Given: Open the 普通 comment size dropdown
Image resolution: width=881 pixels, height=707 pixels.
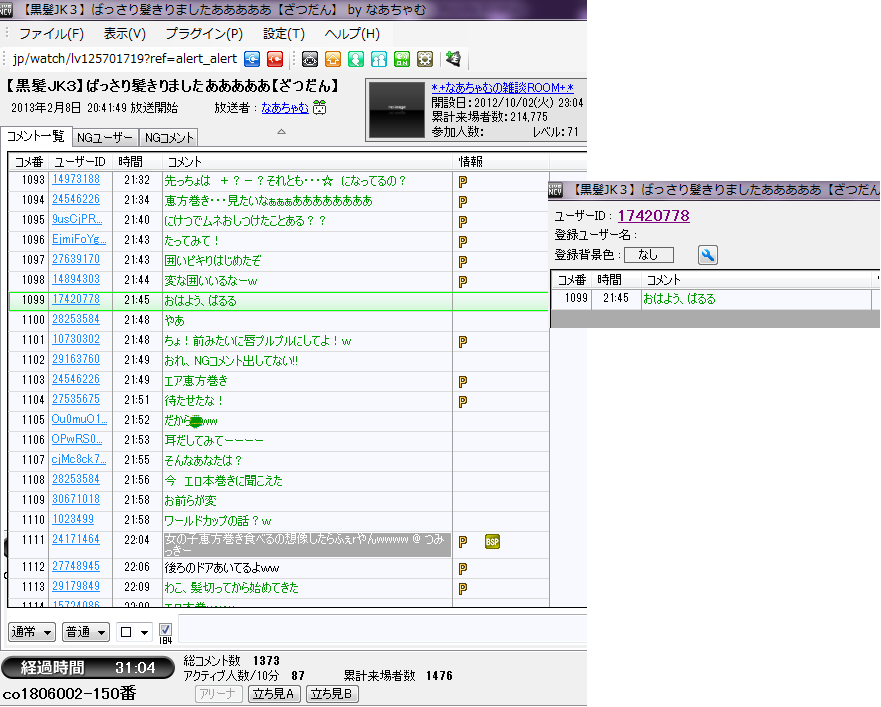Looking at the screenshot, I should [85, 632].
